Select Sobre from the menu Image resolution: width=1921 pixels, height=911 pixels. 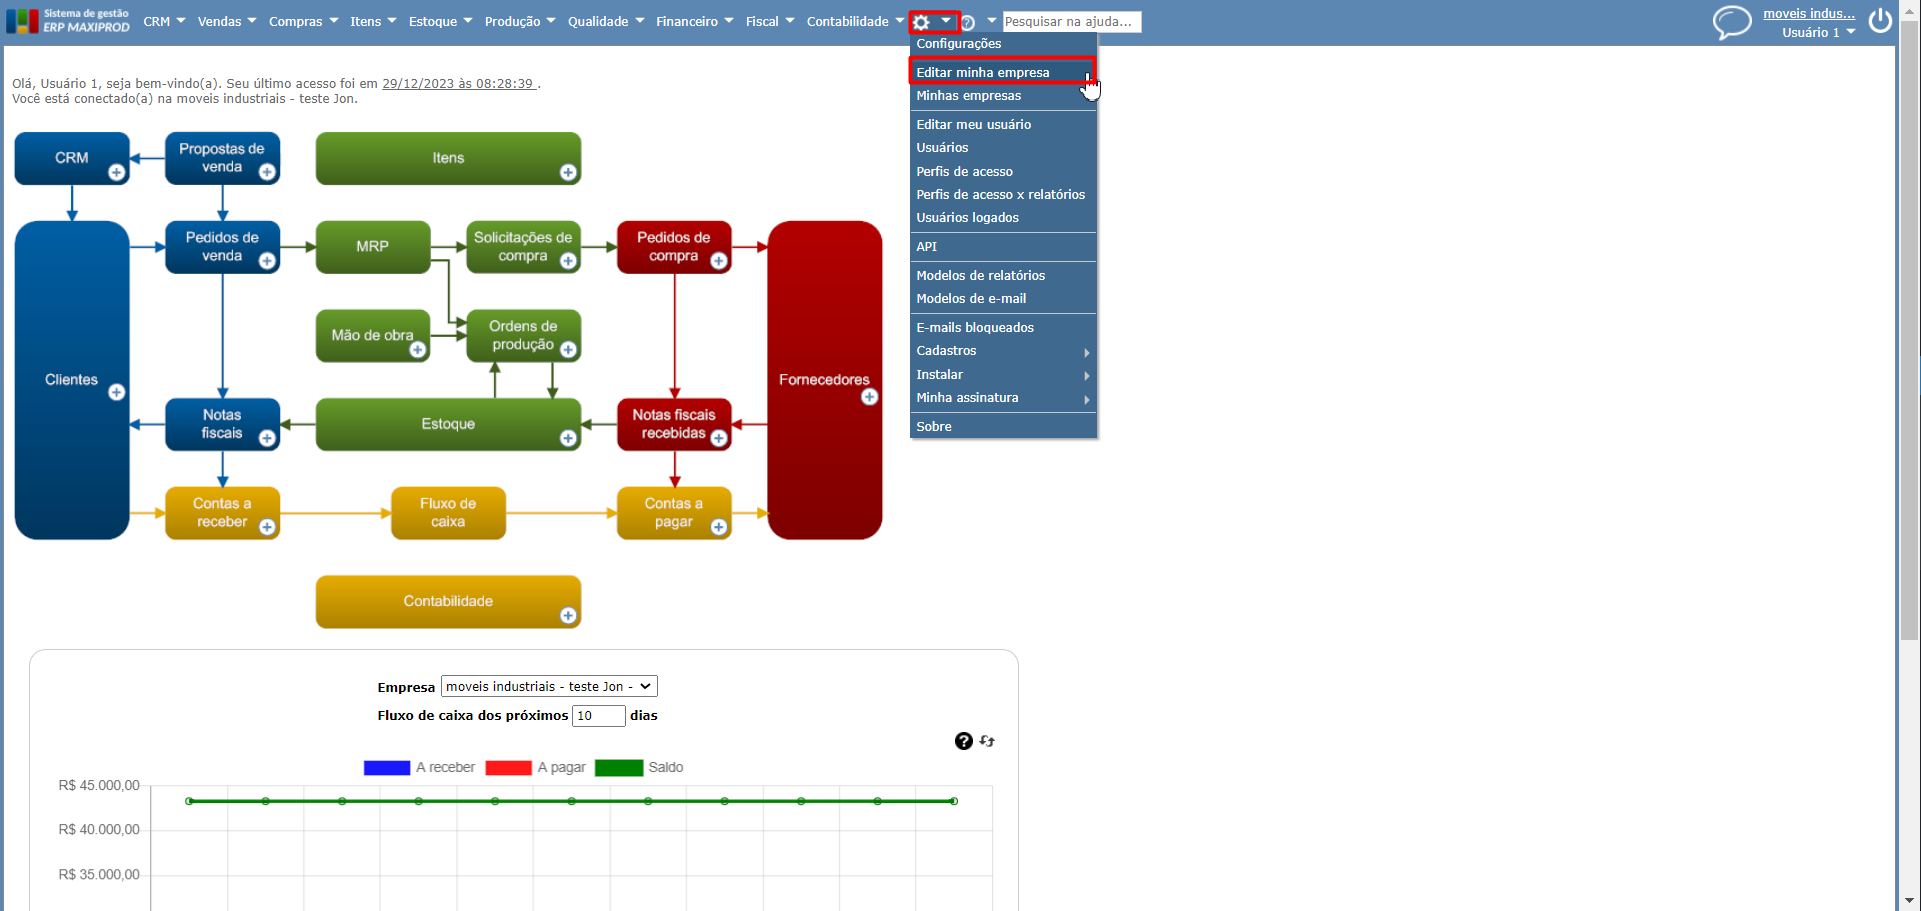click(x=1003, y=427)
